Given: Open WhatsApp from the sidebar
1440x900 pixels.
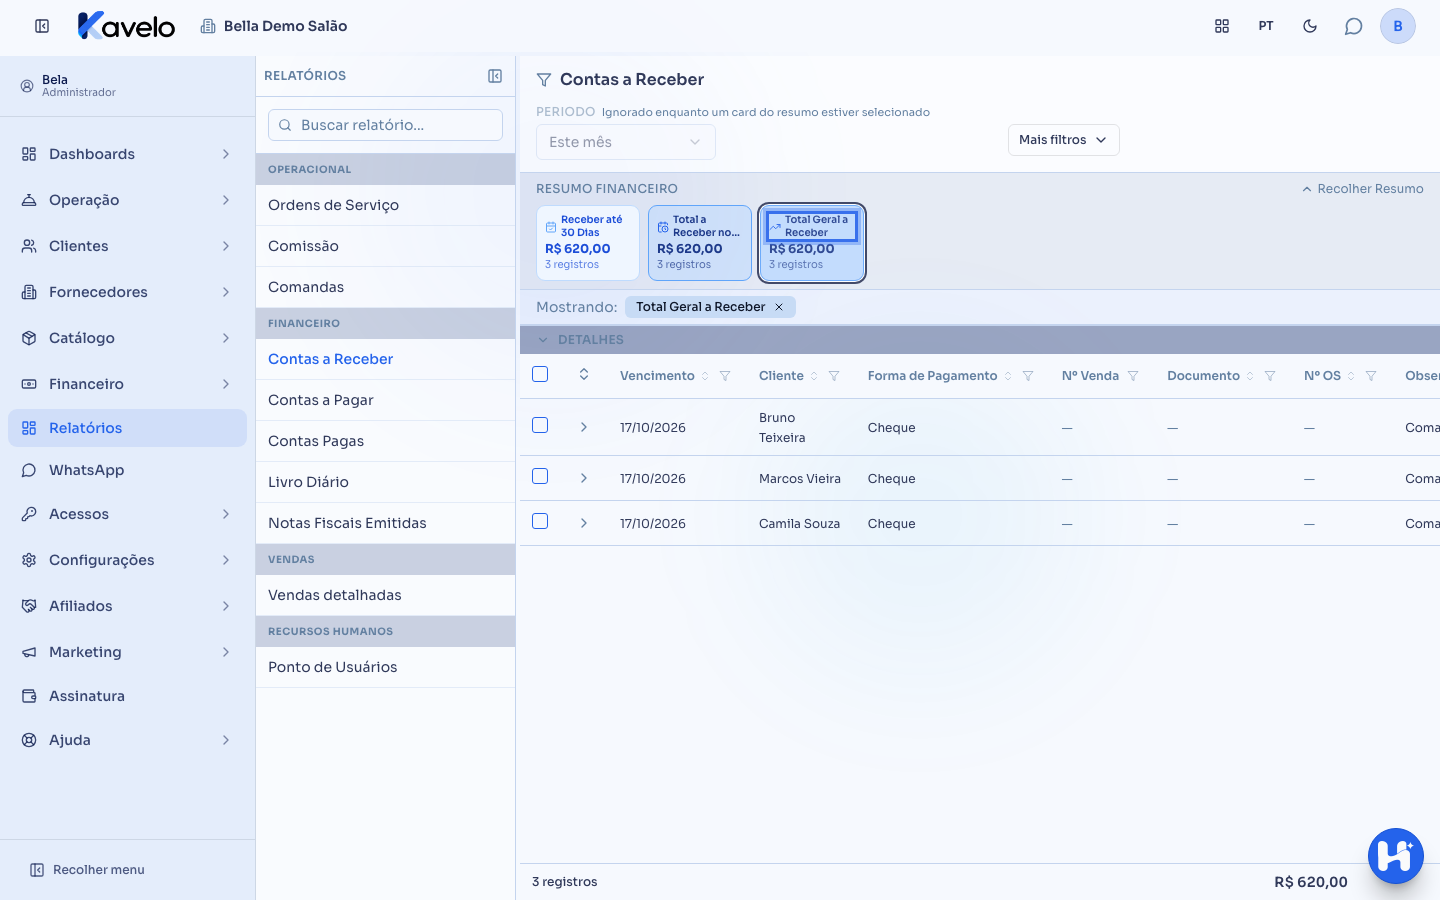Looking at the screenshot, I should pyautogui.click(x=127, y=470).
